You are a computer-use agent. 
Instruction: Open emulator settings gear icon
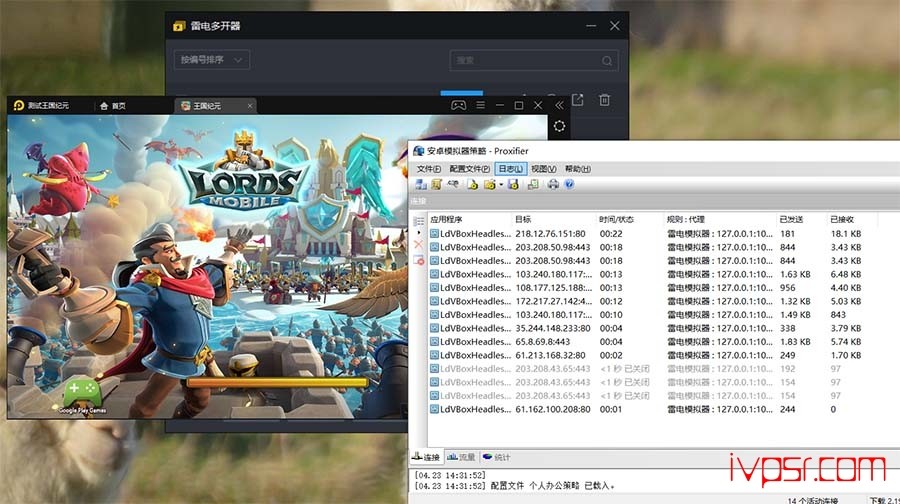click(x=560, y=126)
